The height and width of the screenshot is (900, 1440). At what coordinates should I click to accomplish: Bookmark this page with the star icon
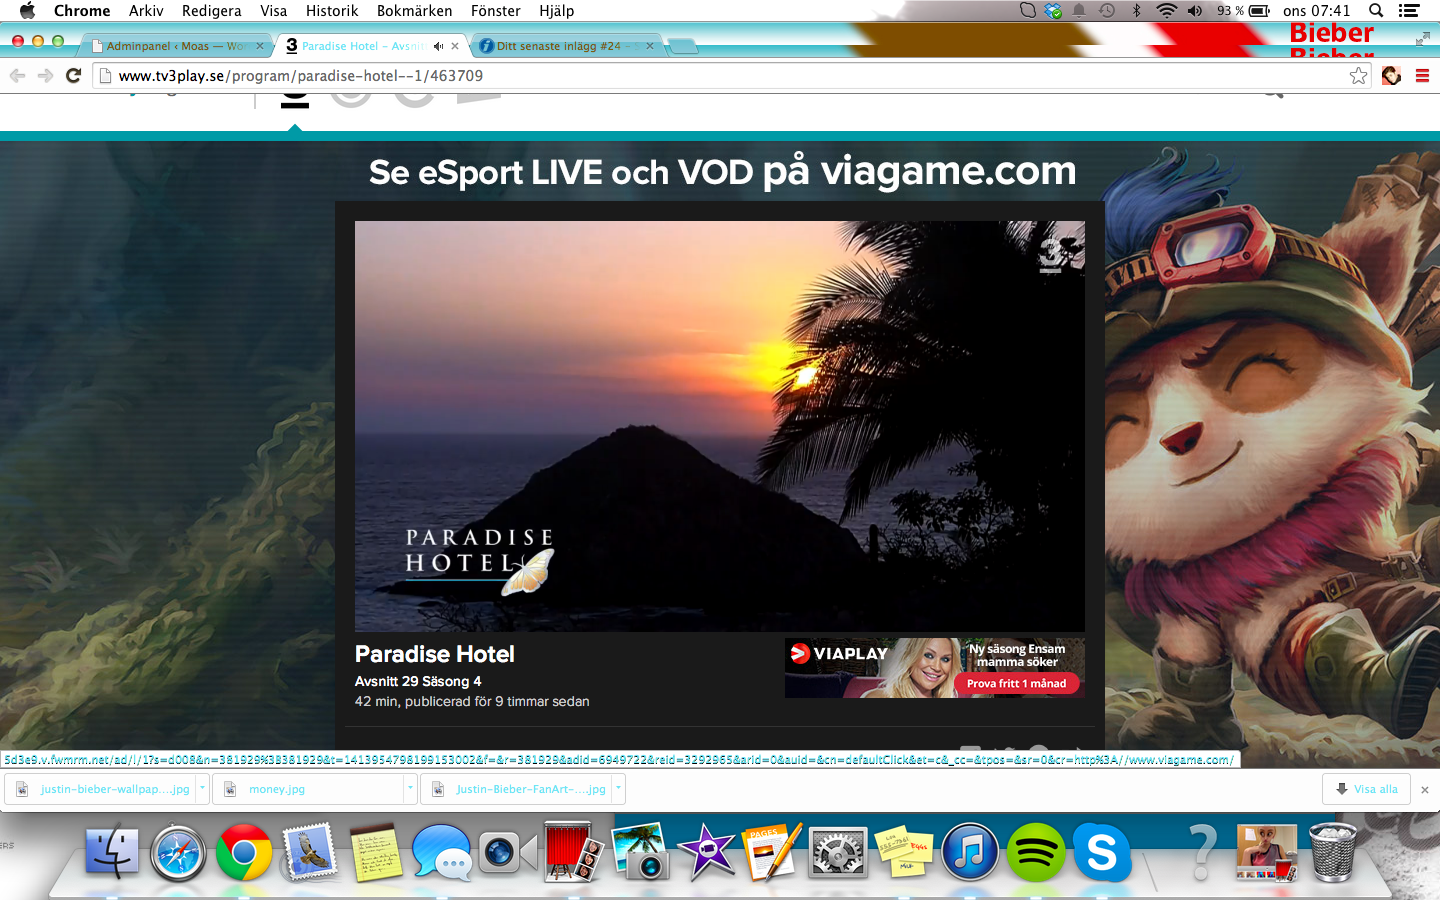1358,76
